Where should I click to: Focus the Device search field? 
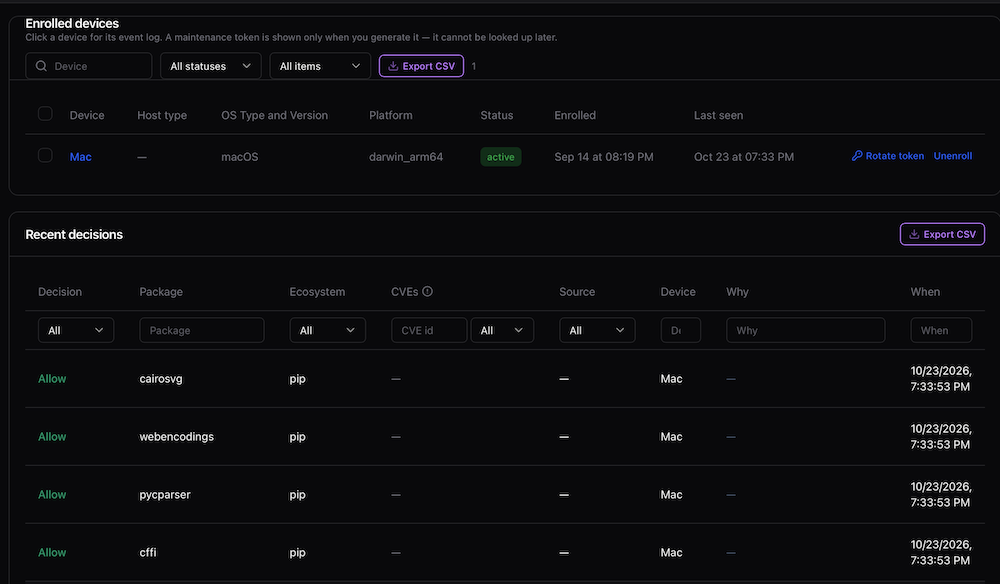(x=89, y=66)
